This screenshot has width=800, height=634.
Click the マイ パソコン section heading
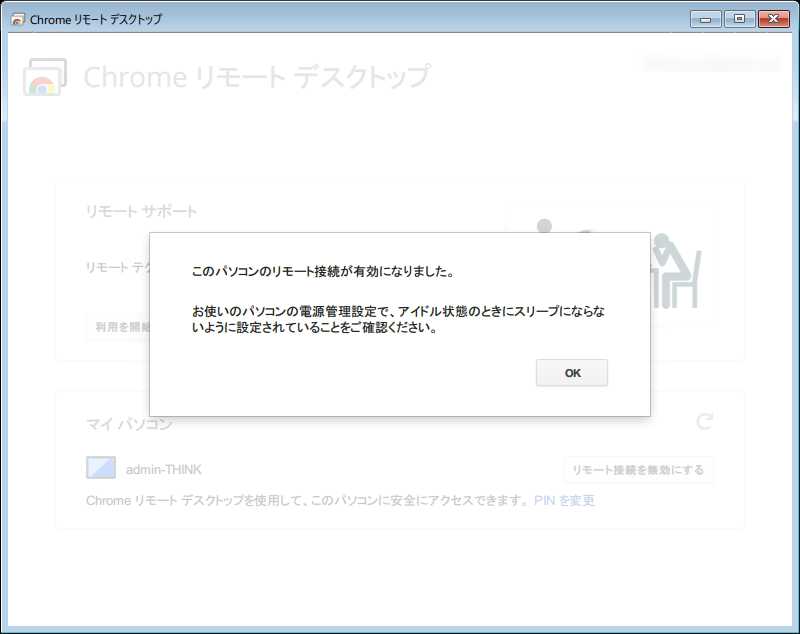(x=129, y=424)
